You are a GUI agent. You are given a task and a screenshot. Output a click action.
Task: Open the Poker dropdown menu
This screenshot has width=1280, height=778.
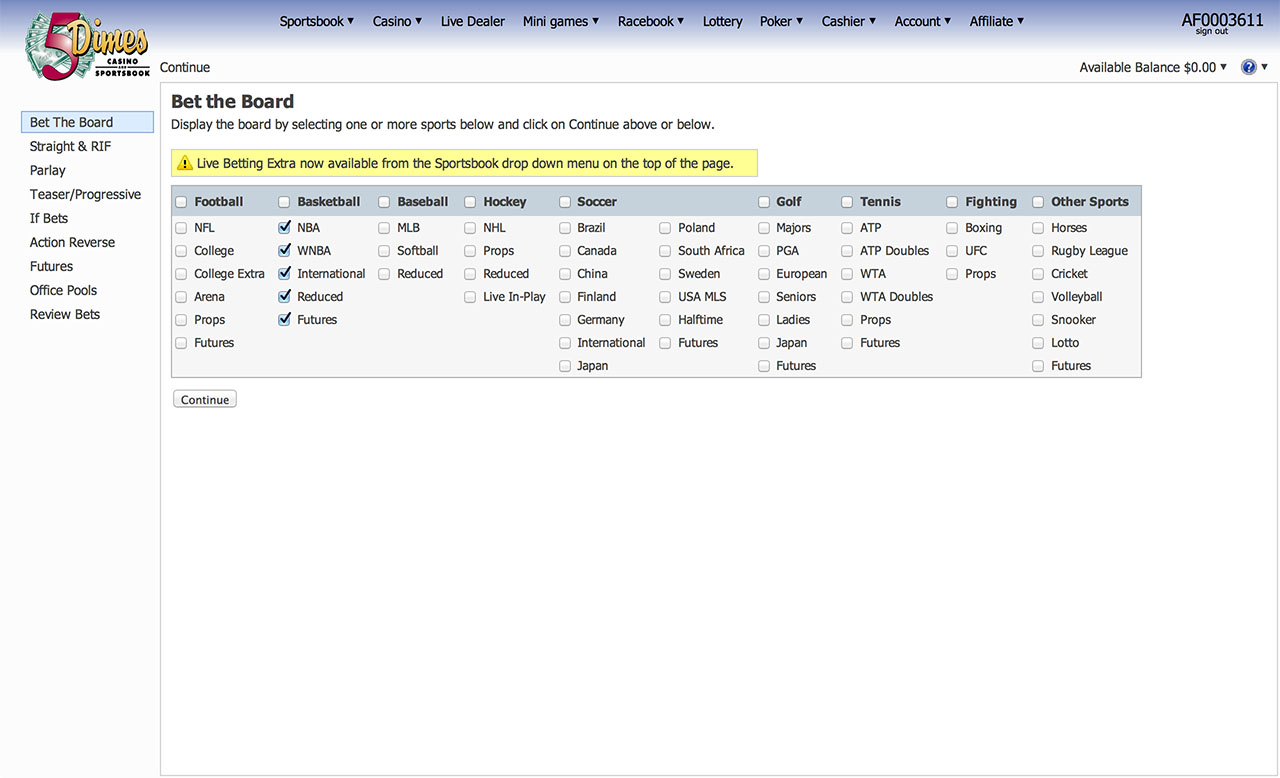click(782, 21)
